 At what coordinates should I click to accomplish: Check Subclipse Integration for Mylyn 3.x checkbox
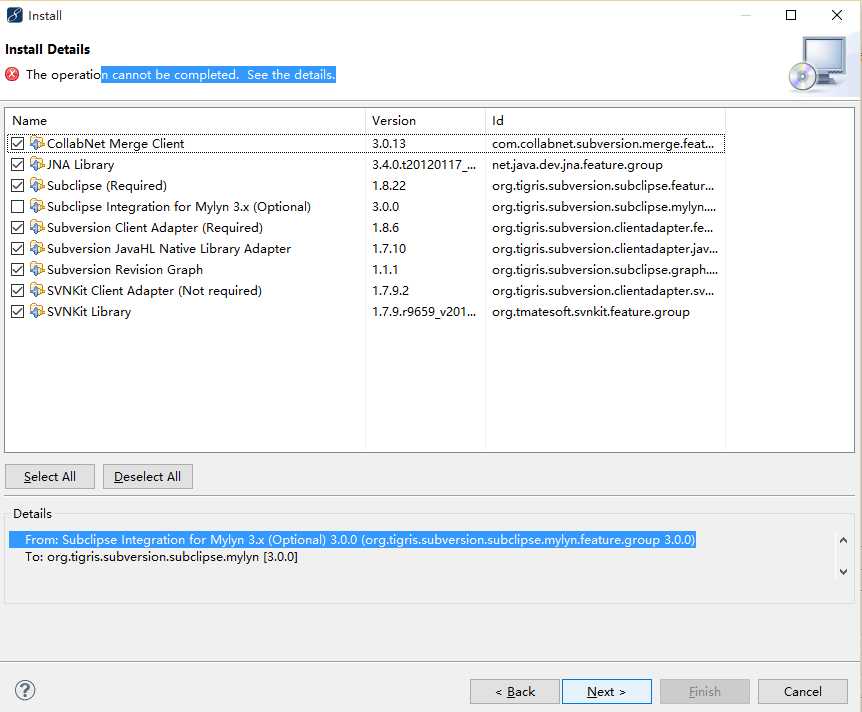18,206
